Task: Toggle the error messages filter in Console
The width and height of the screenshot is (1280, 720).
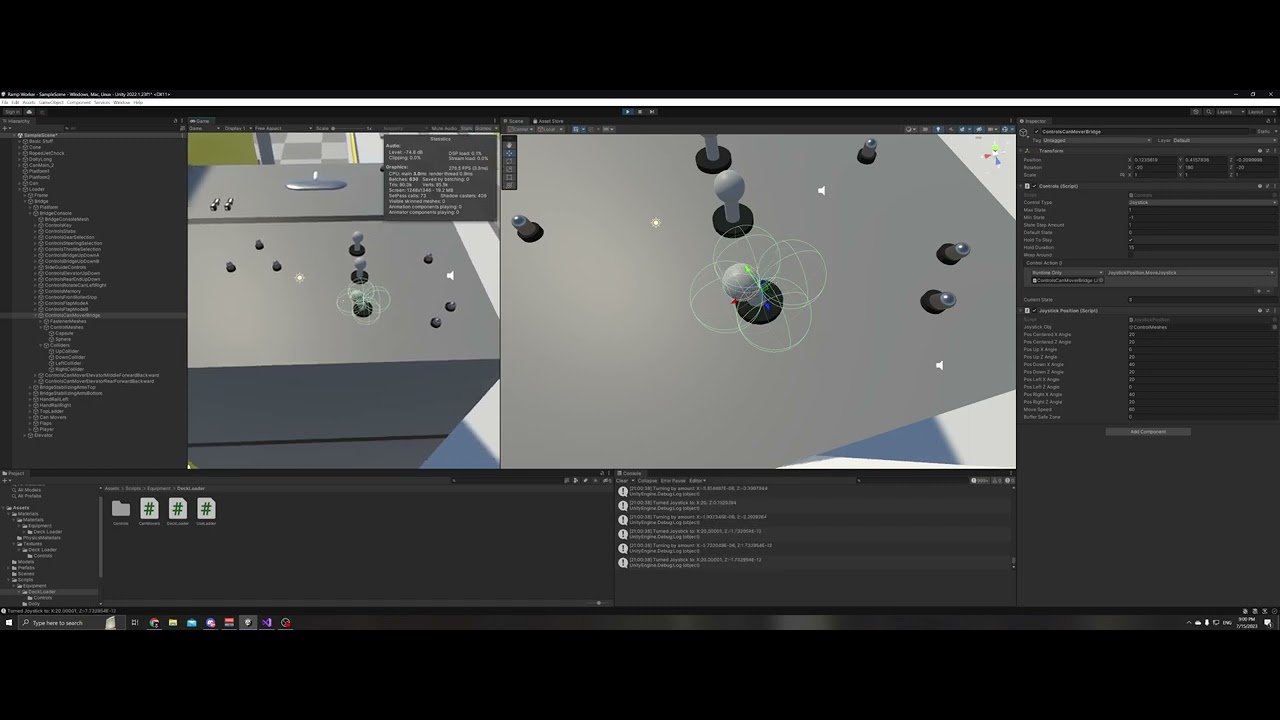Action: click(1008, 480)
